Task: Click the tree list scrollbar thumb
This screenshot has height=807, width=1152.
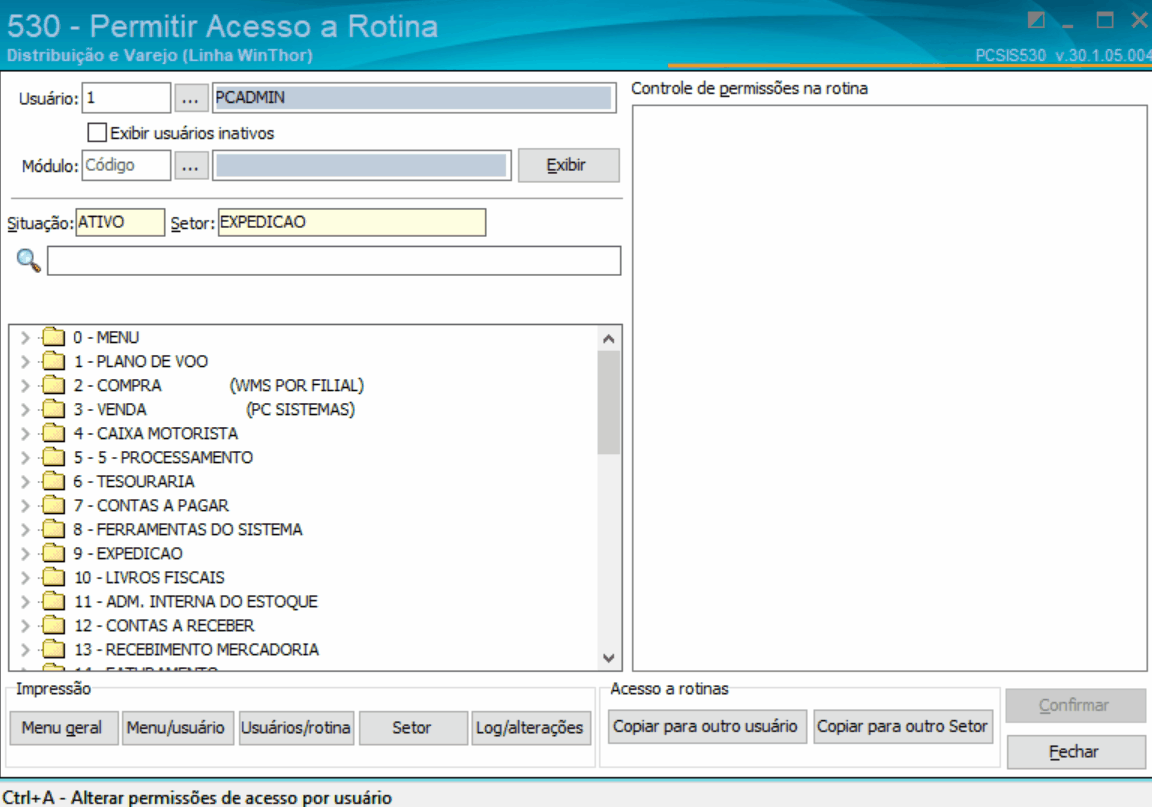Action: coord(608,403)
